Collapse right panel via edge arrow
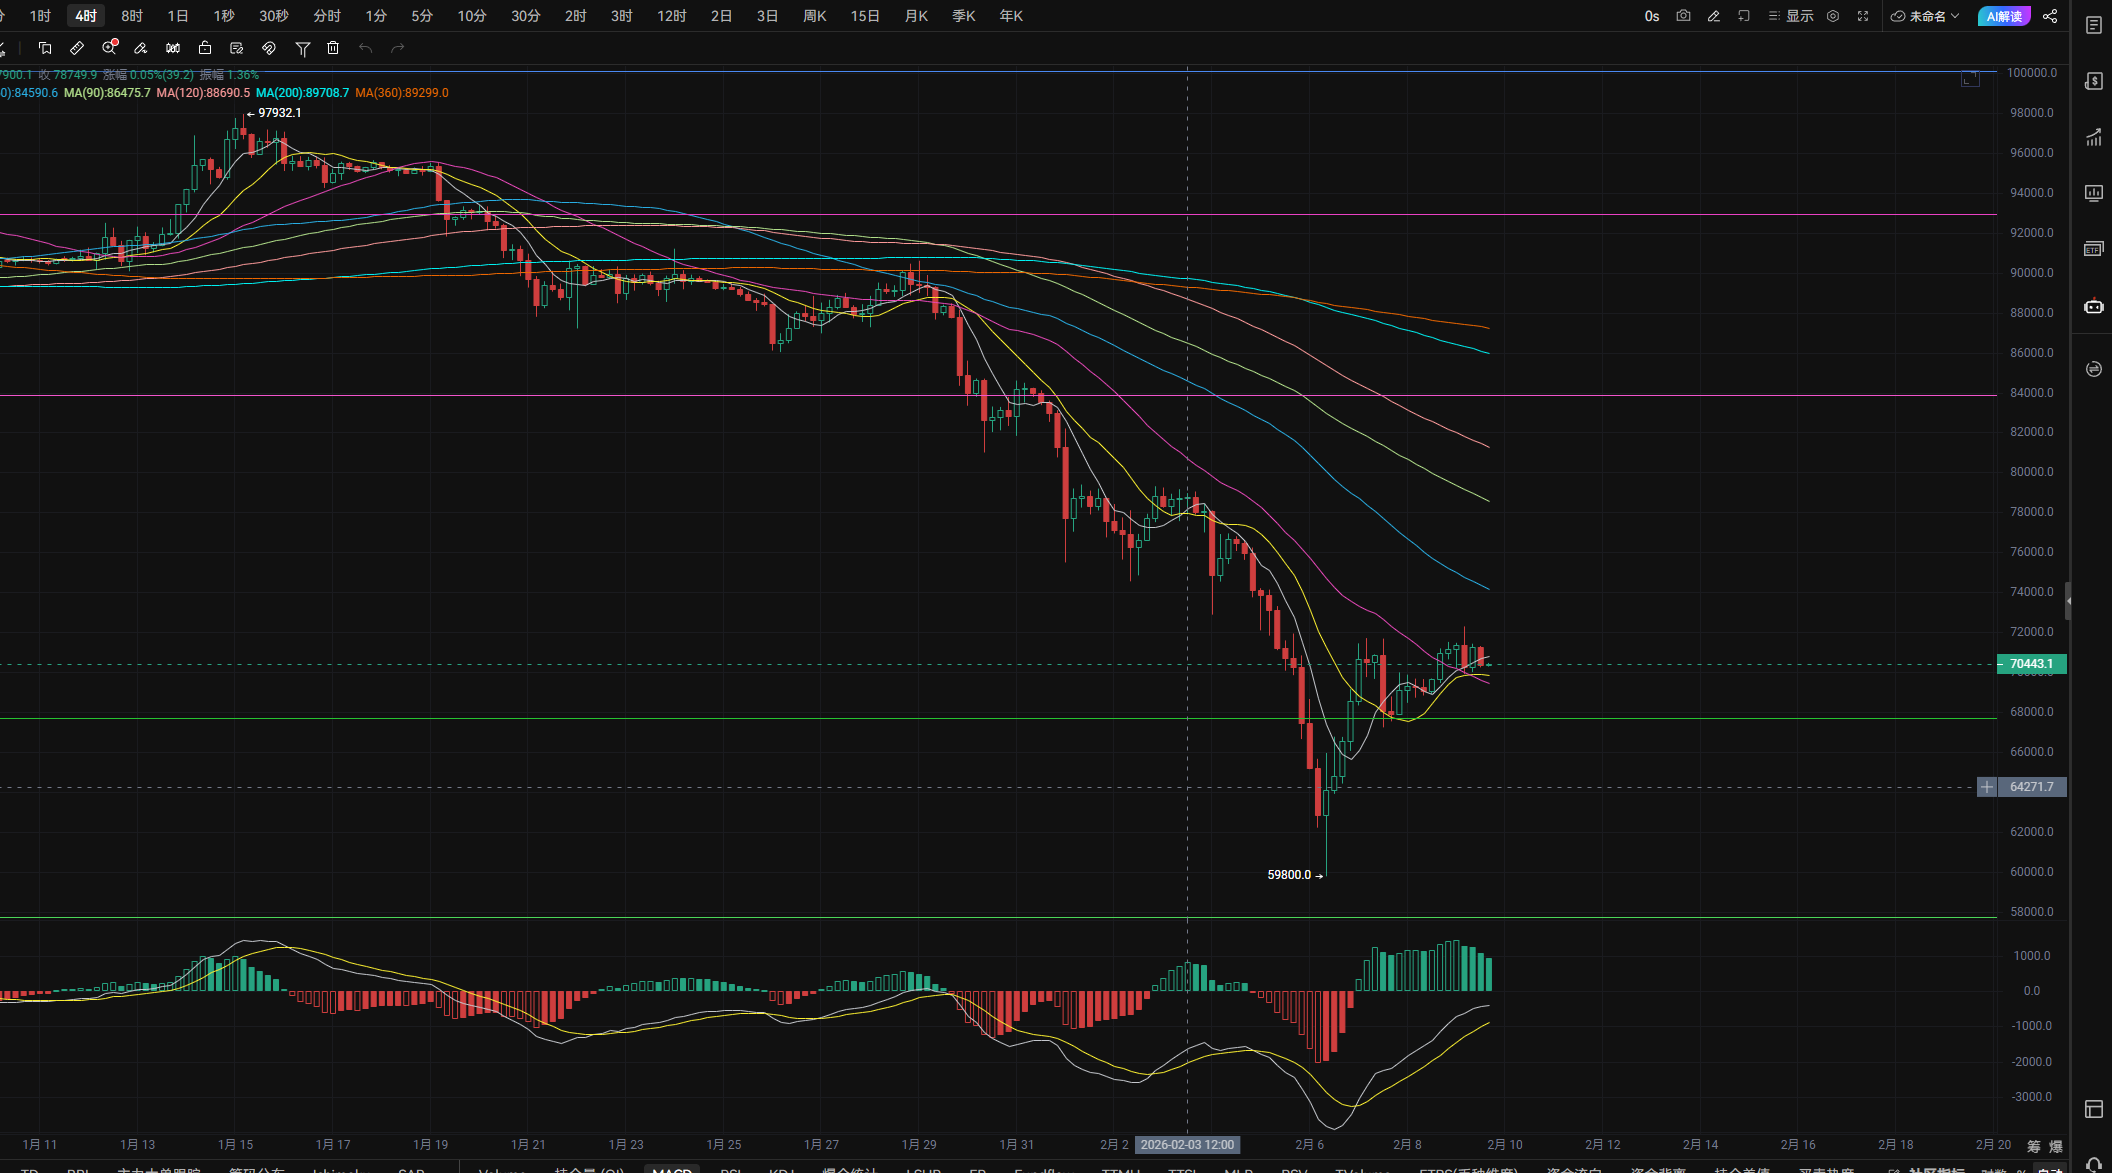Screen dimensions: 2112x1173 tap(2067, 601)
